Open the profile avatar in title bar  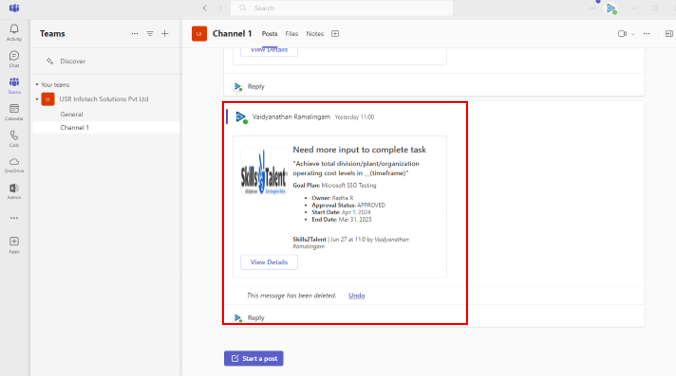(611, 8)
